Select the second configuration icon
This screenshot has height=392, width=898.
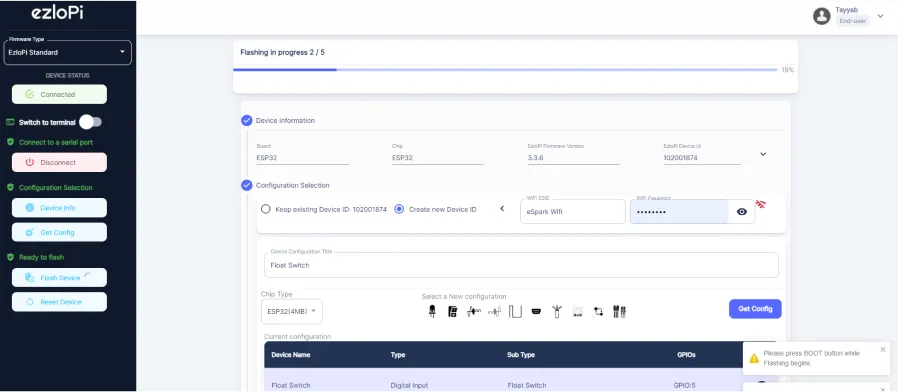coord(452,311)
